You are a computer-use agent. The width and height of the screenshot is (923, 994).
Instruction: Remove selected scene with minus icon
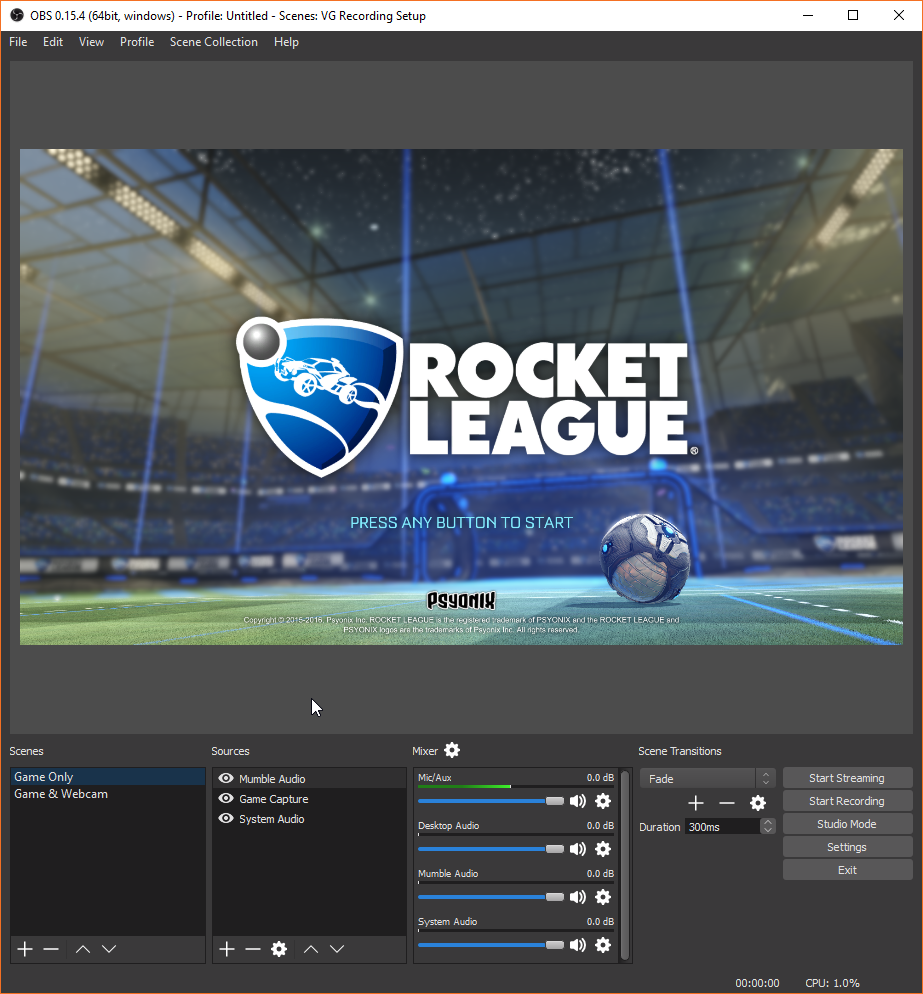pos(51,949)
